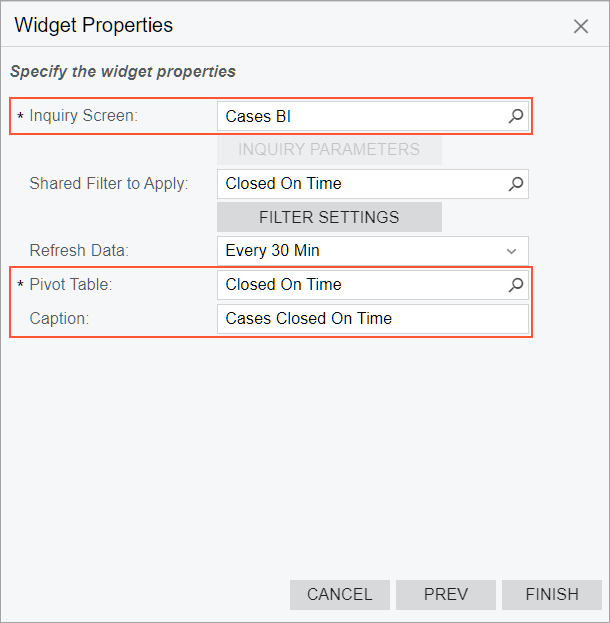Go back with the Prev button

(446, 594)
